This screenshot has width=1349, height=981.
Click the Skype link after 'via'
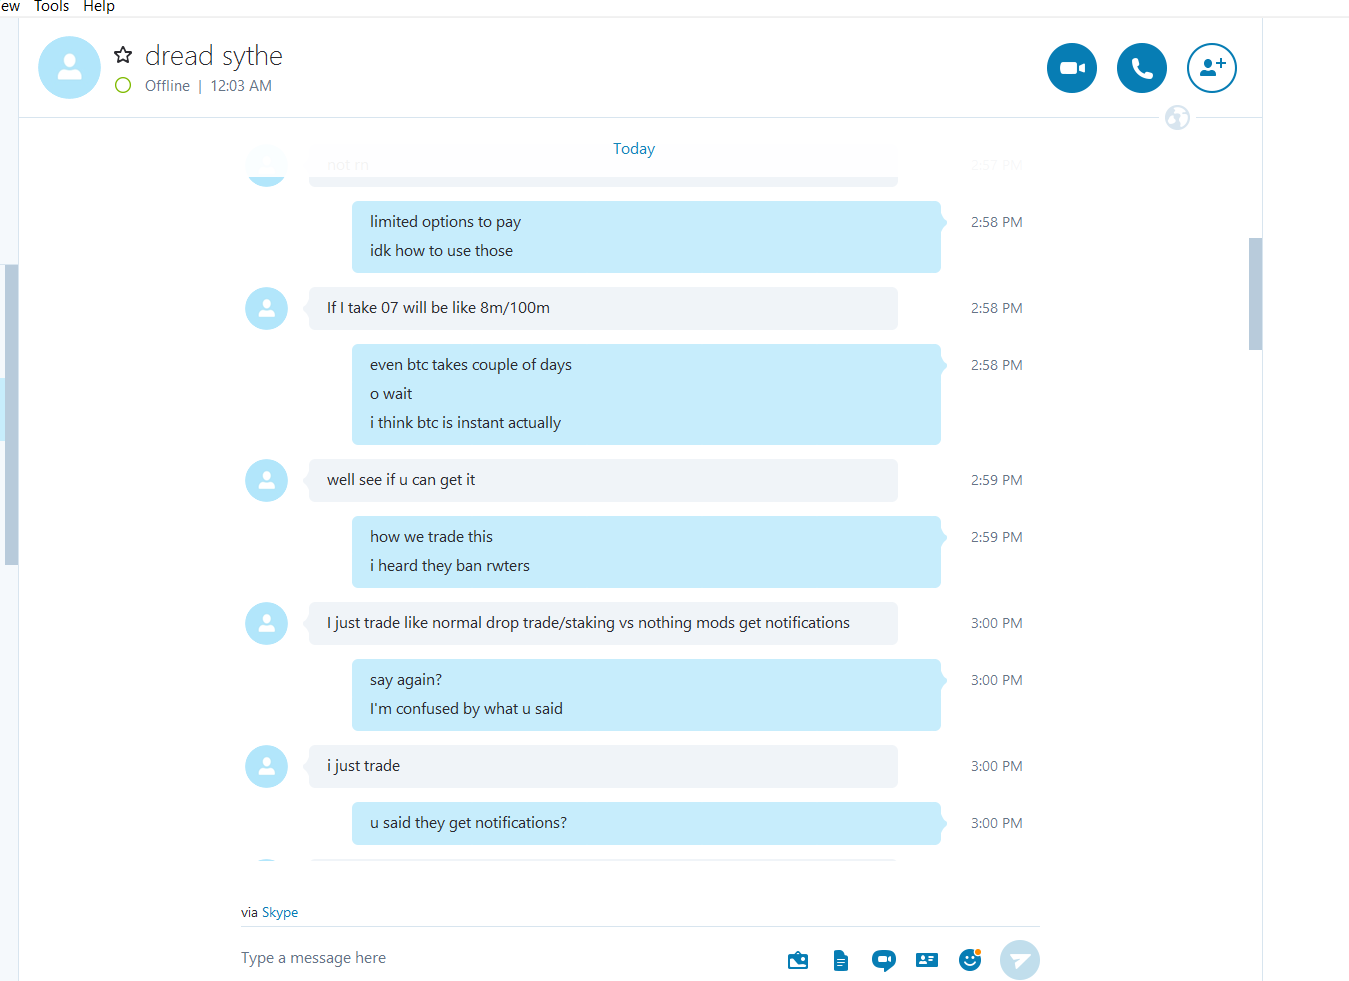280,912
